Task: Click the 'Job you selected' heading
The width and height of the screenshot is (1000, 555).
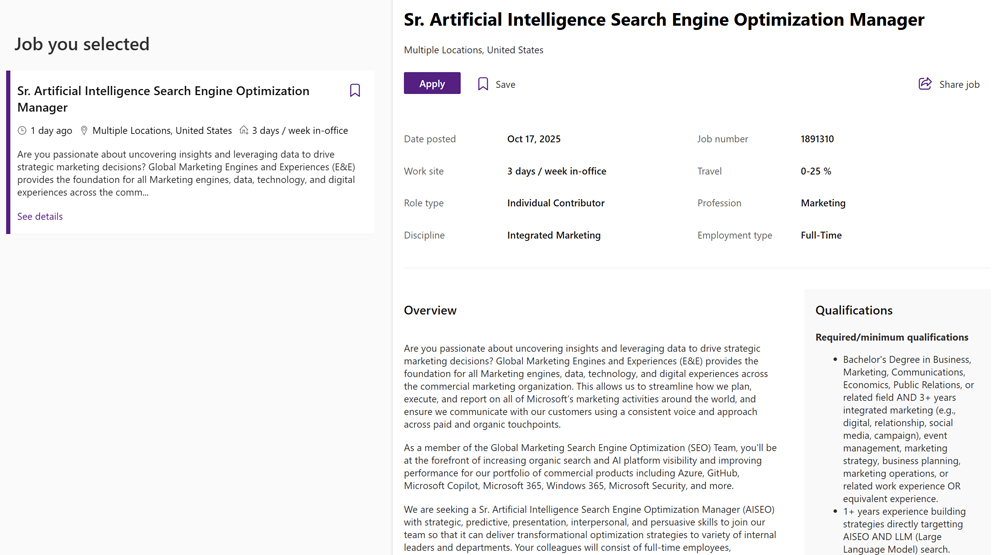Action: [x=82, y=44]
